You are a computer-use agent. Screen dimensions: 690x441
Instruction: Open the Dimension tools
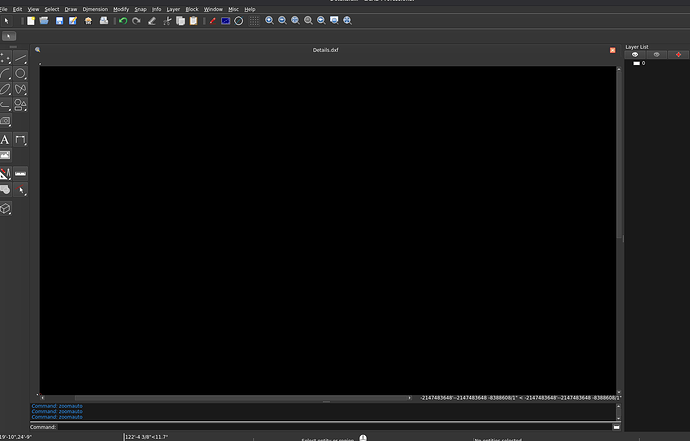click(20, 140)
